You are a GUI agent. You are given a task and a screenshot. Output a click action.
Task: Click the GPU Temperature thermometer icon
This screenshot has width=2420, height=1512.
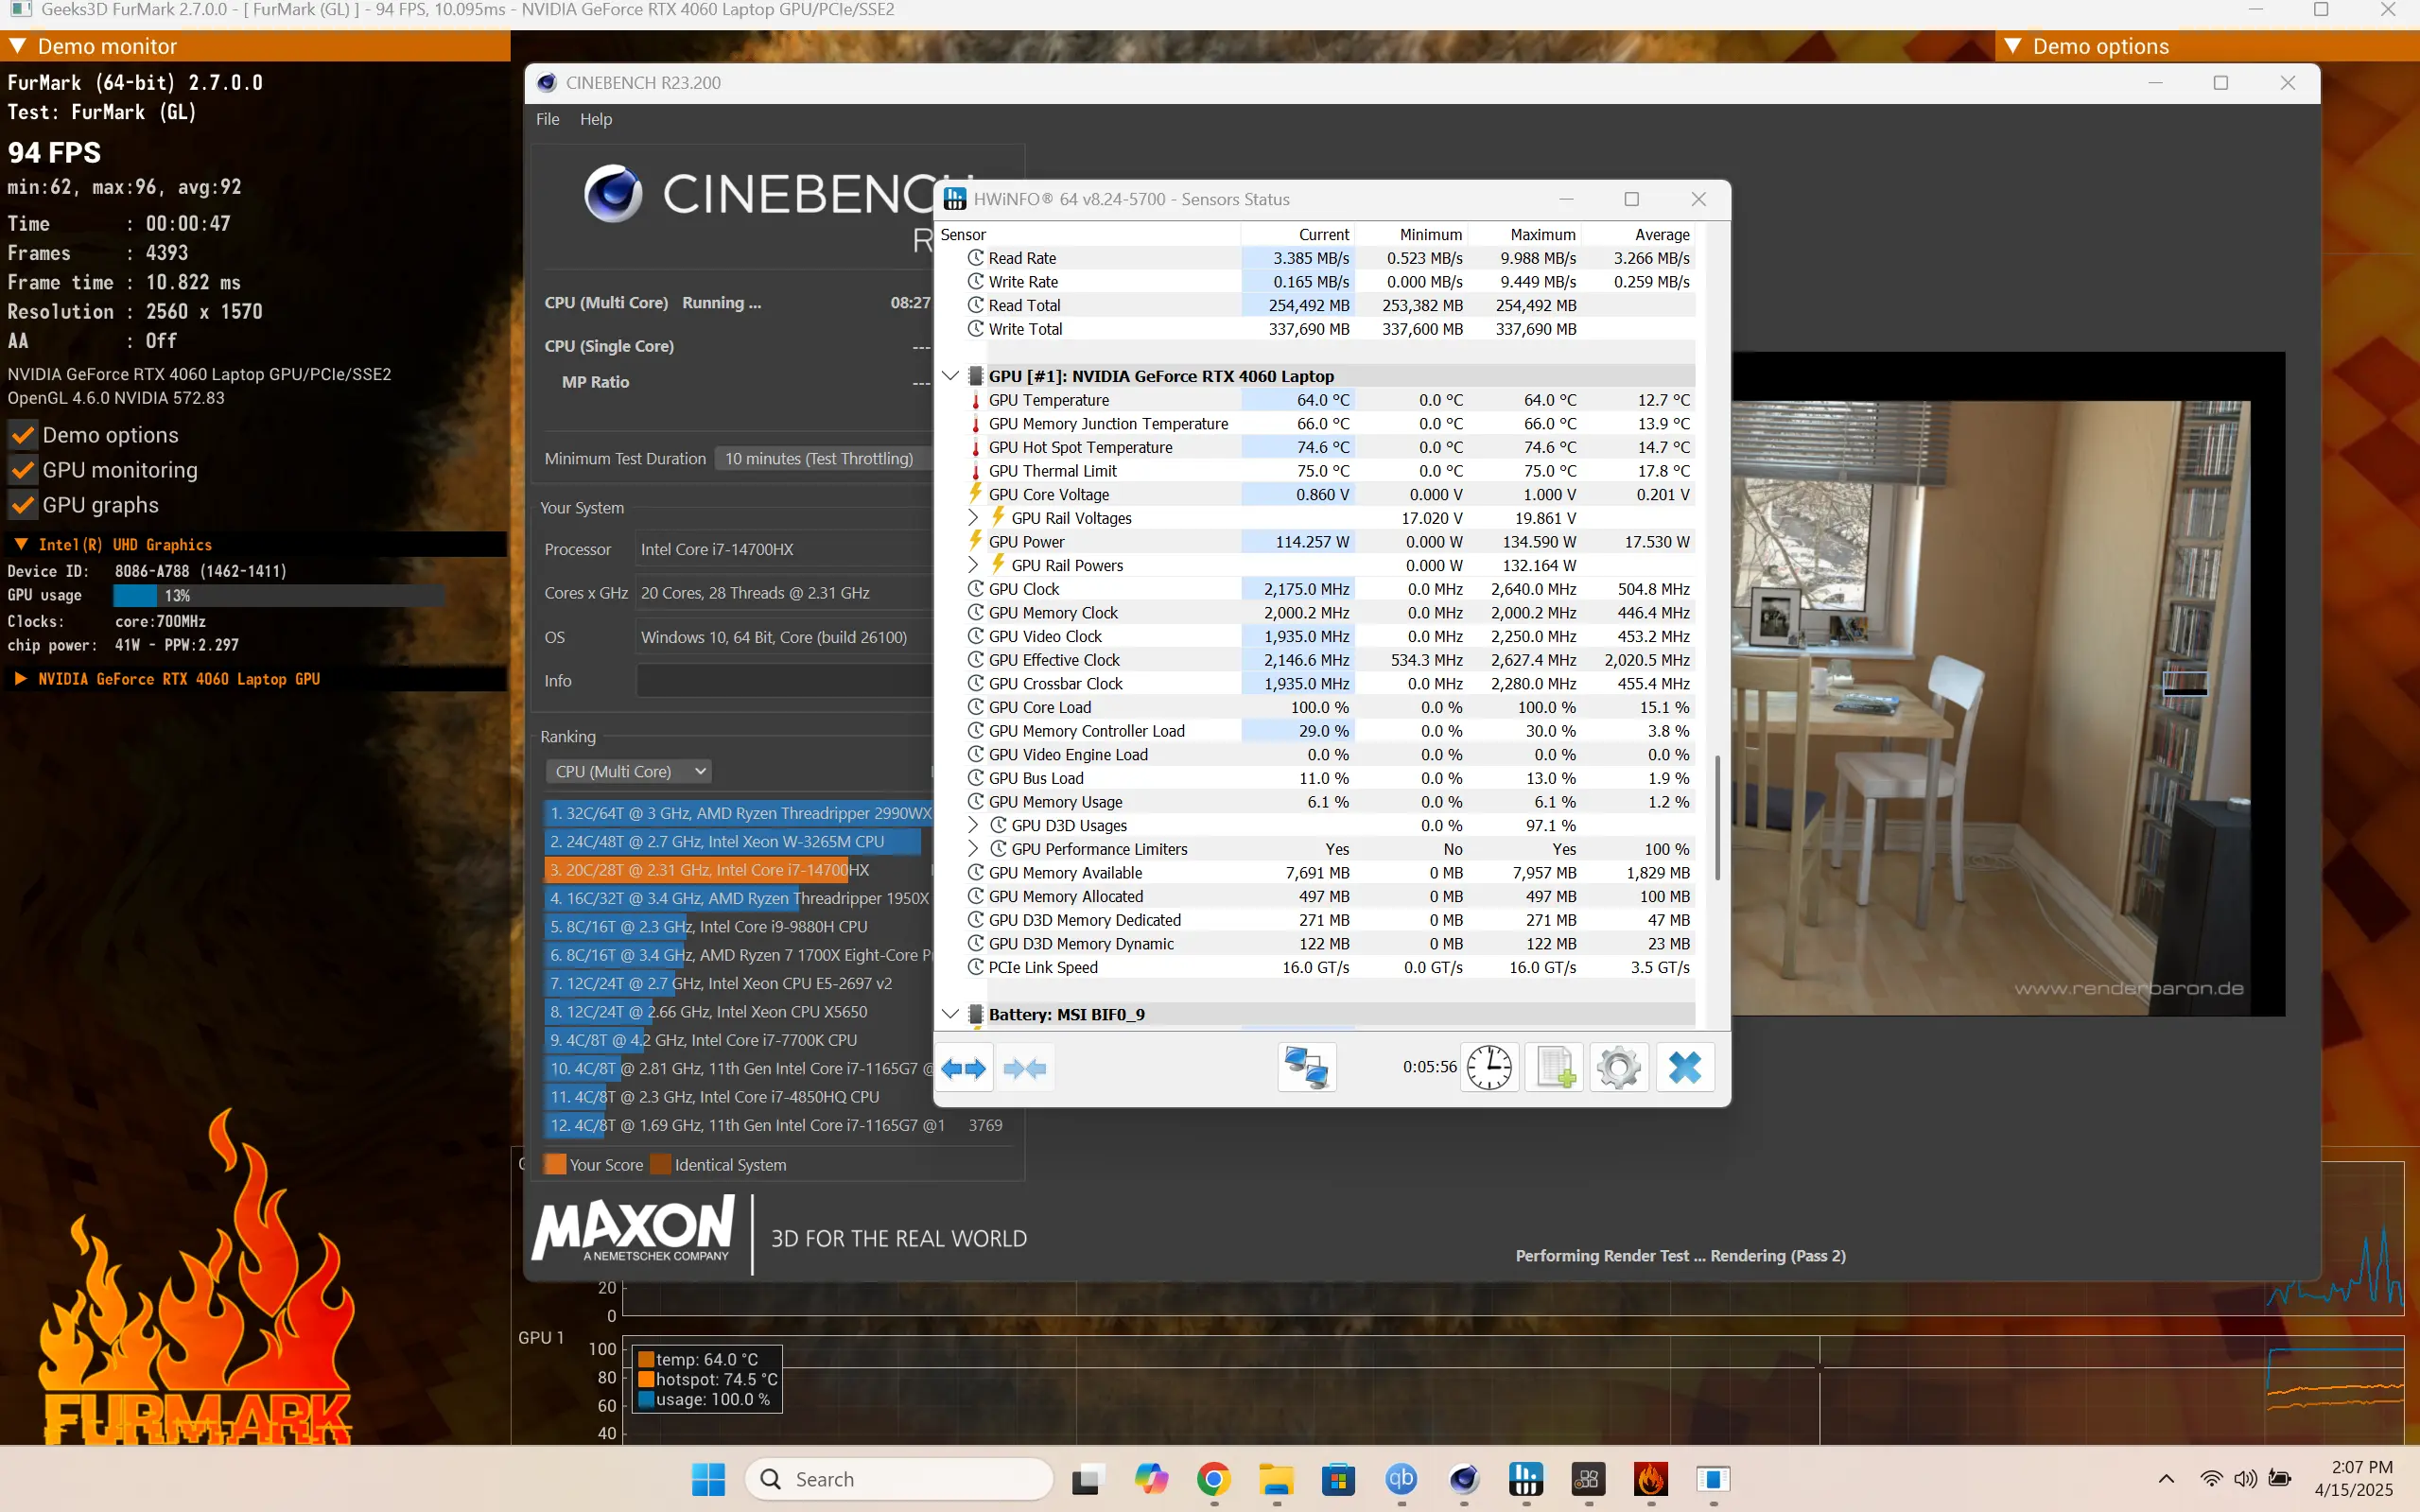pyautogui.click(x=976, y=400)
